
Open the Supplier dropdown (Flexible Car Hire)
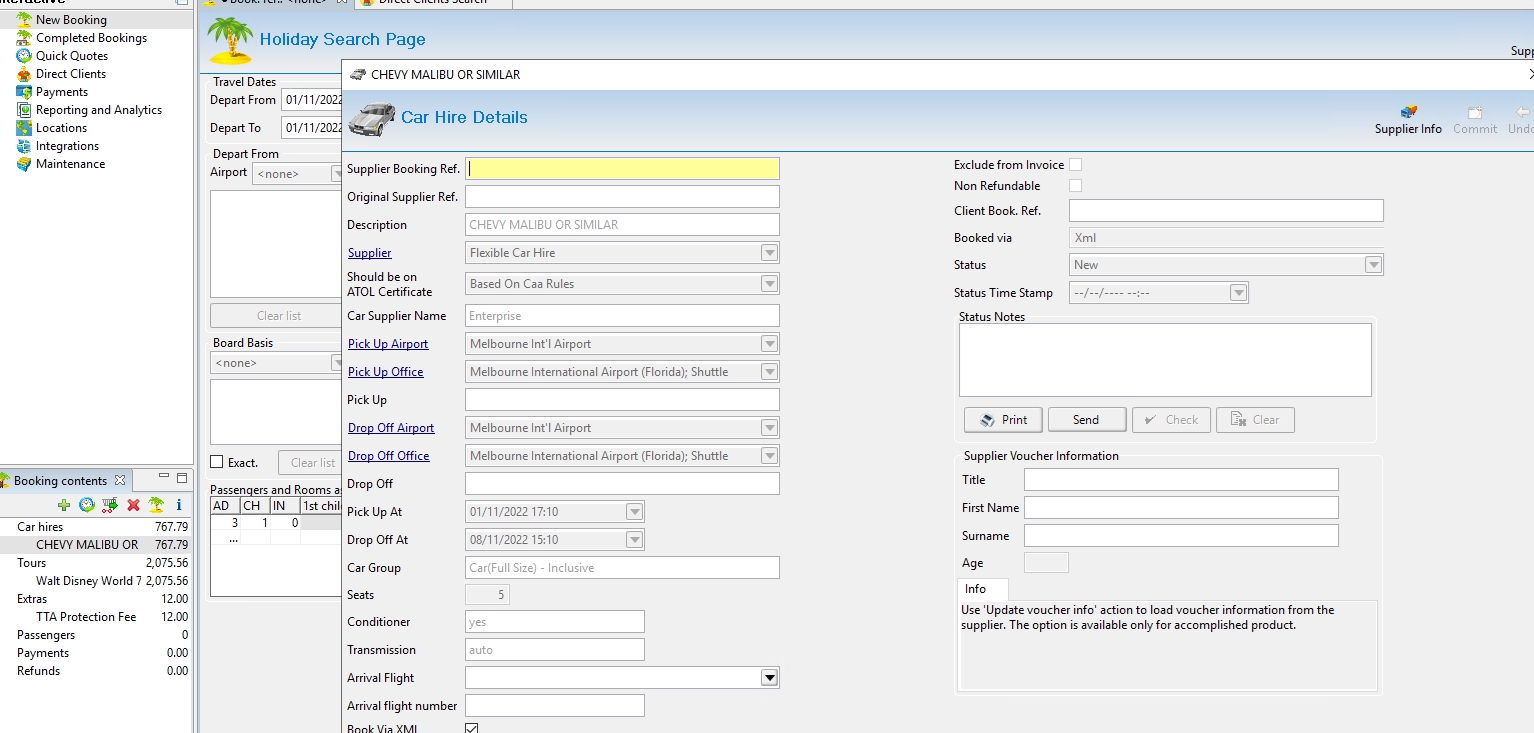pyautogui.click(x=769, y=253)
